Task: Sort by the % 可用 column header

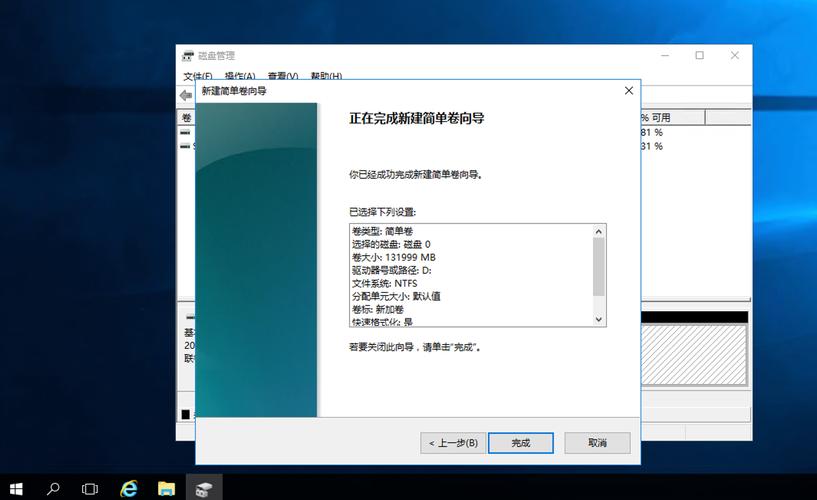Action: [672, 118]
